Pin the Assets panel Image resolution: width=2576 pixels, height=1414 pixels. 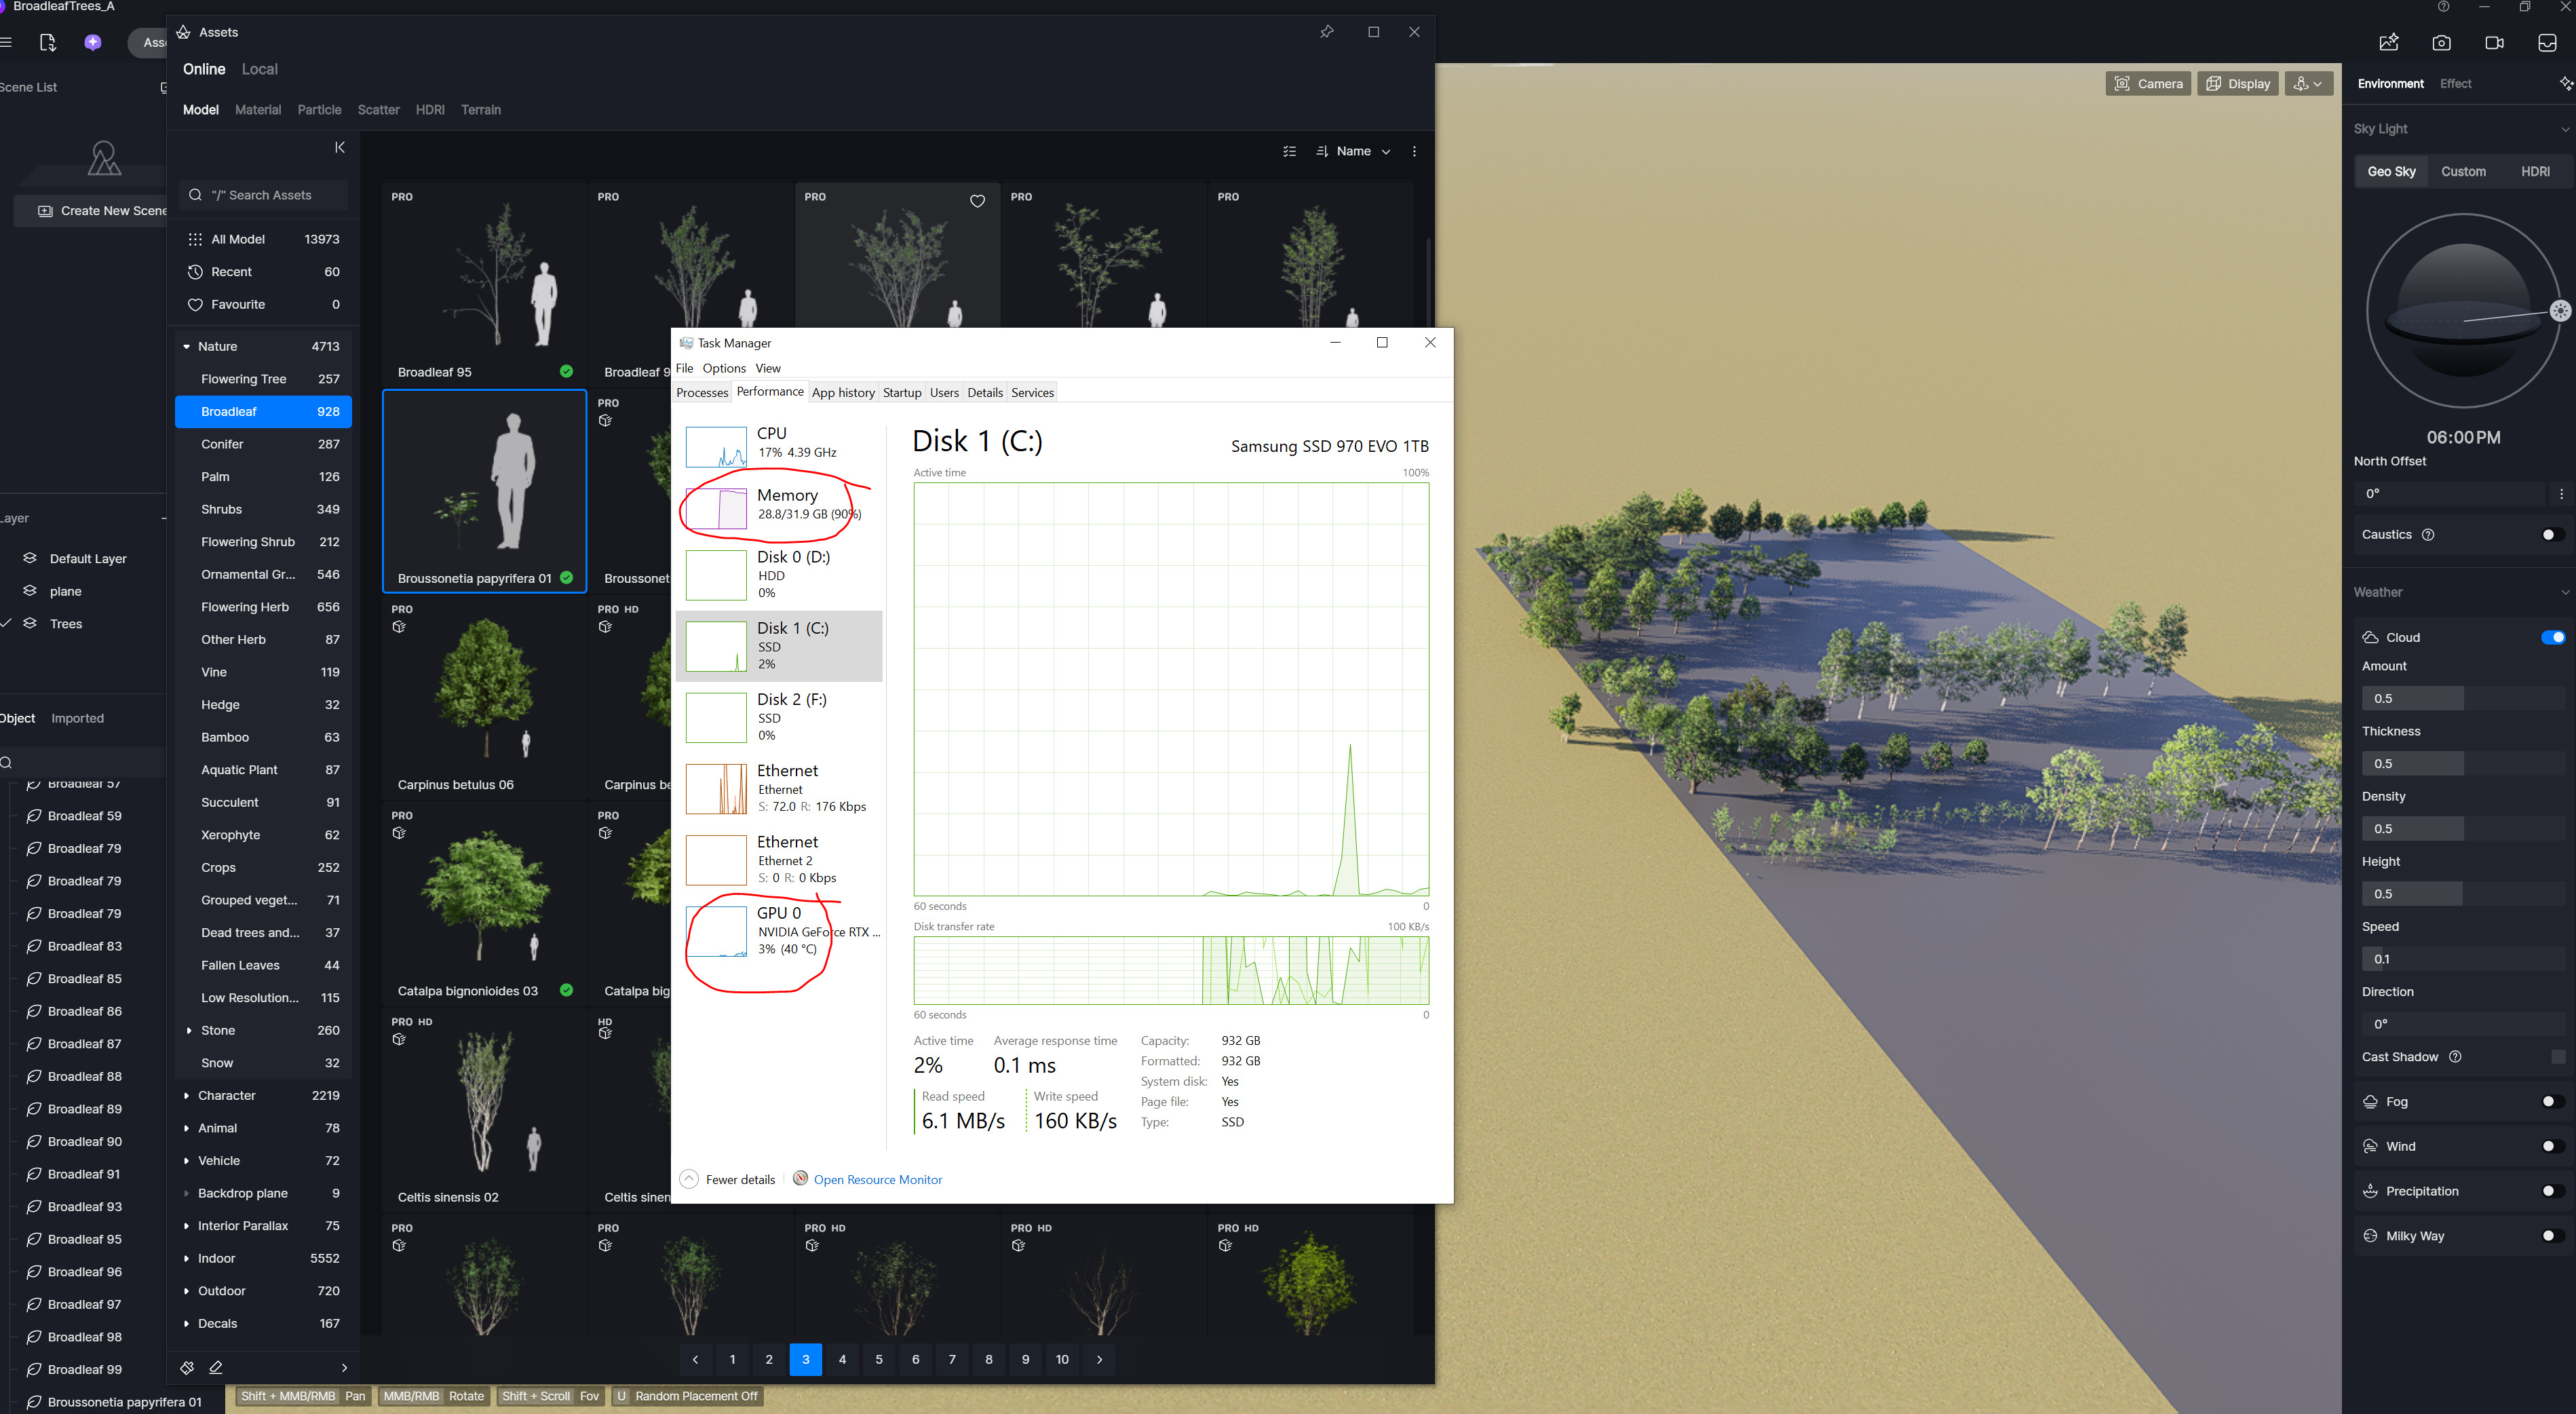tap(1326, 32)
